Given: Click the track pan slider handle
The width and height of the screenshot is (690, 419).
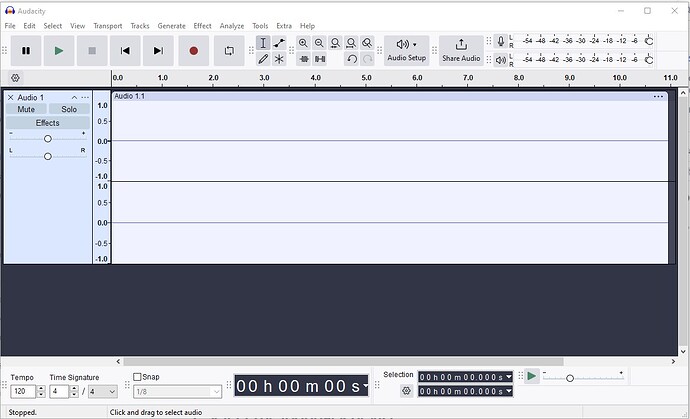Looking at the screenshot, I should coord(48,156).
